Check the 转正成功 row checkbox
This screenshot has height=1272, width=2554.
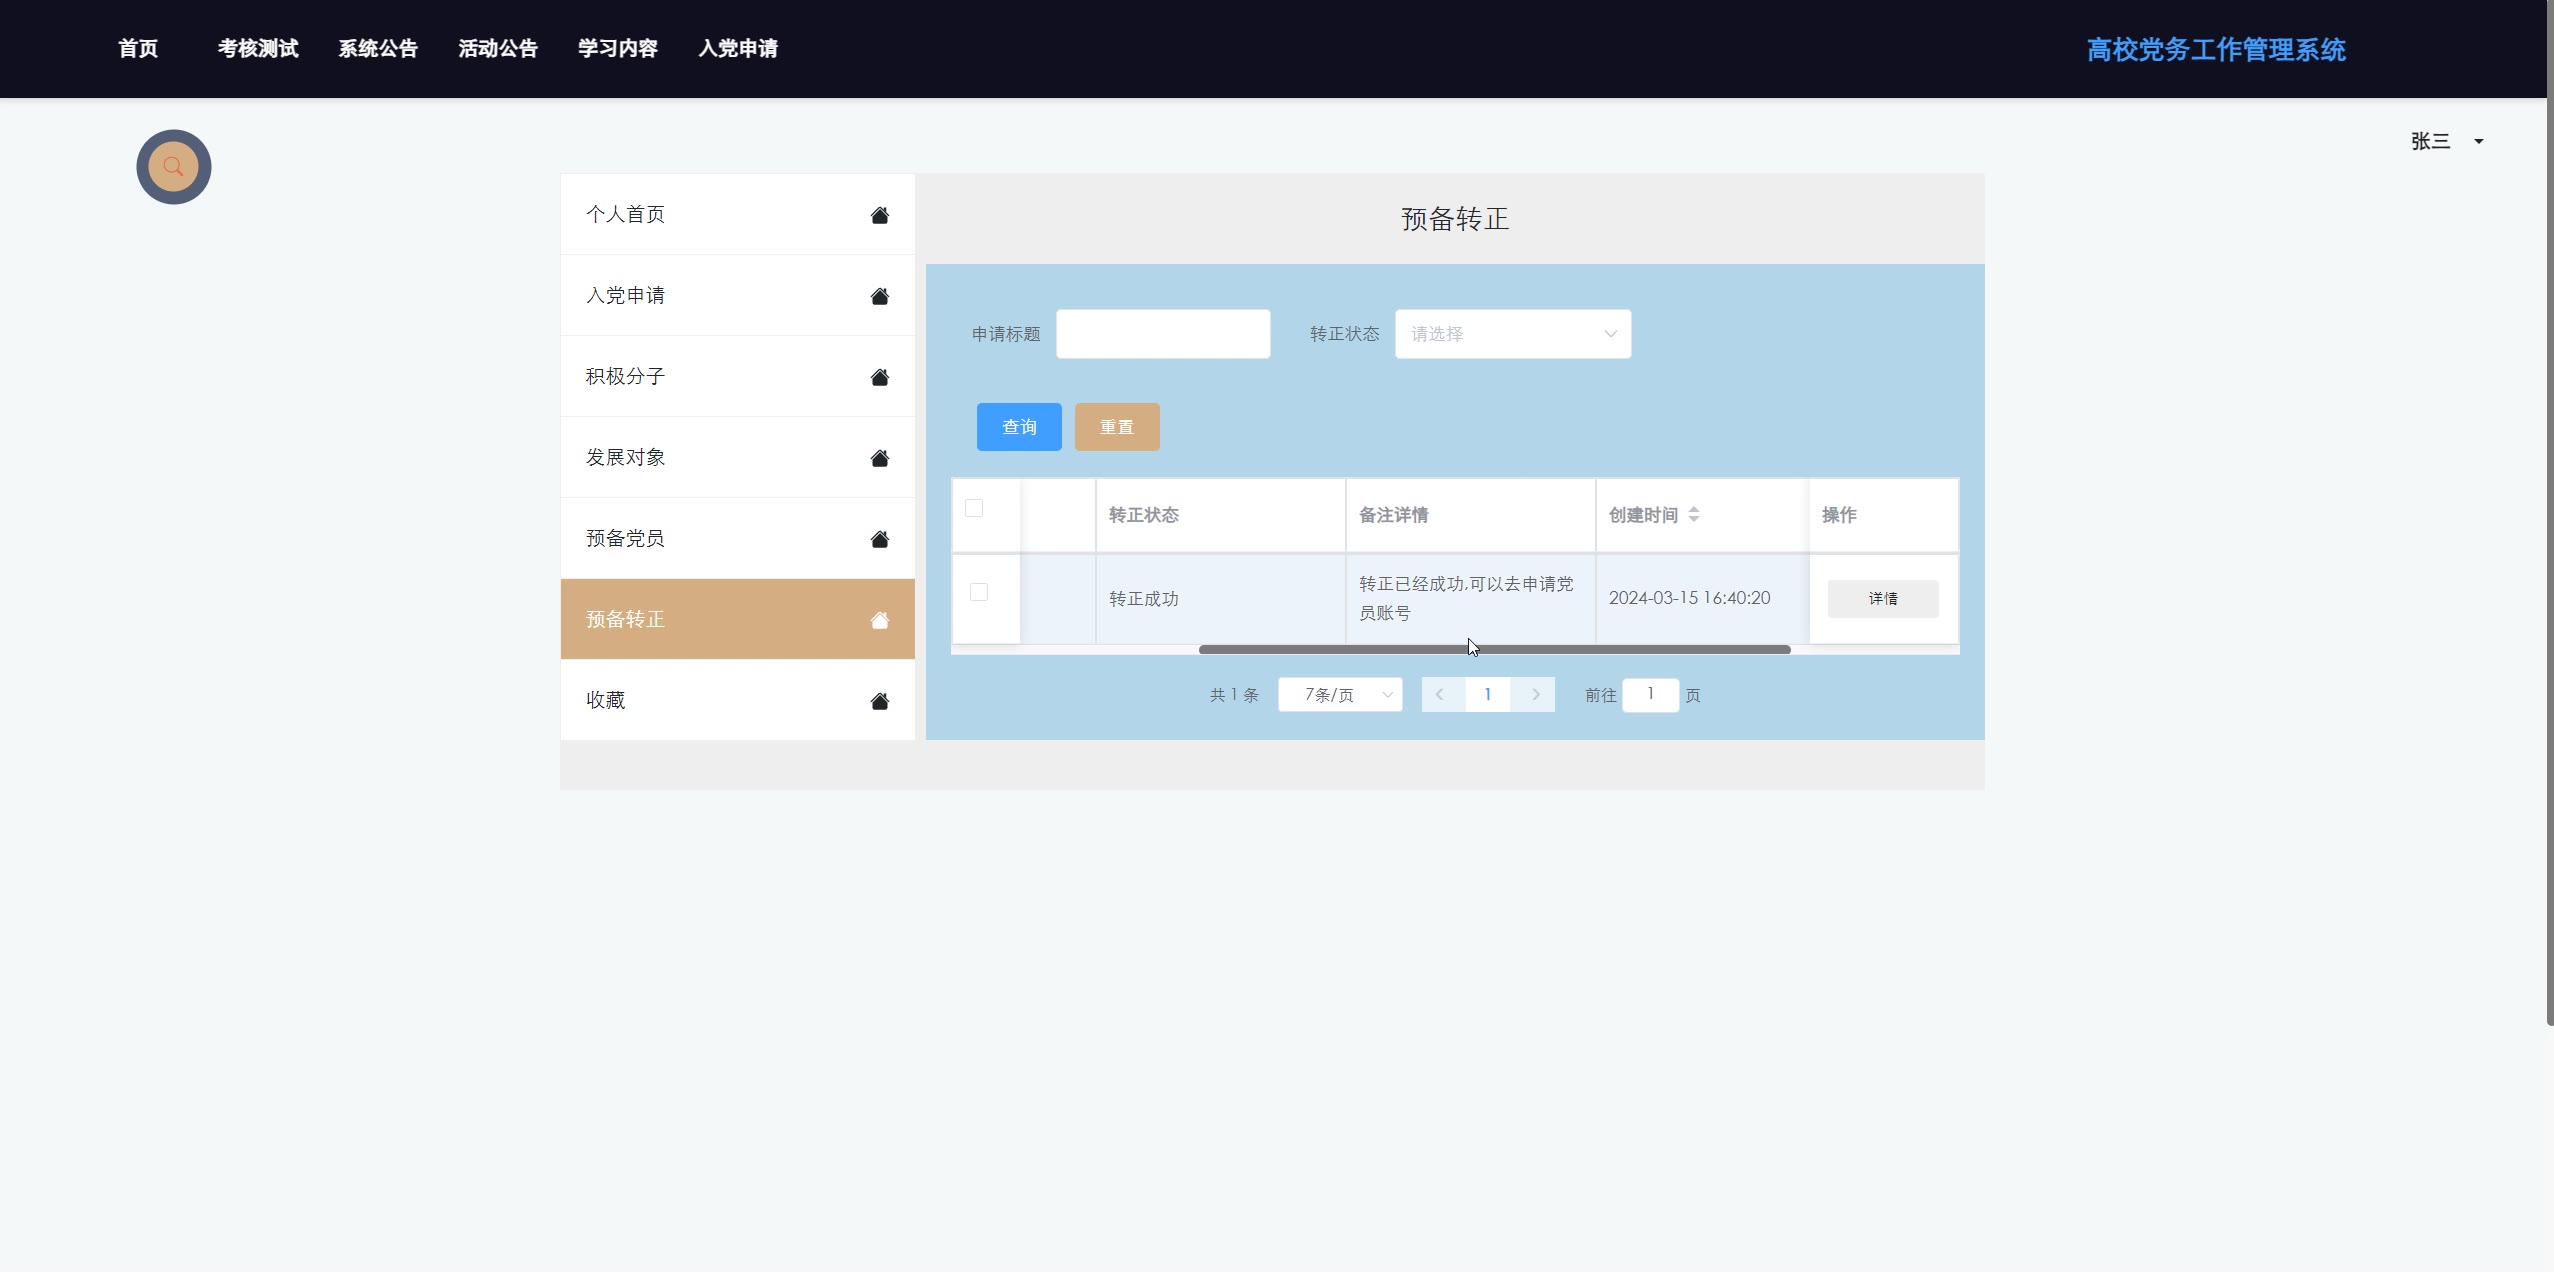tap(979, 592)
